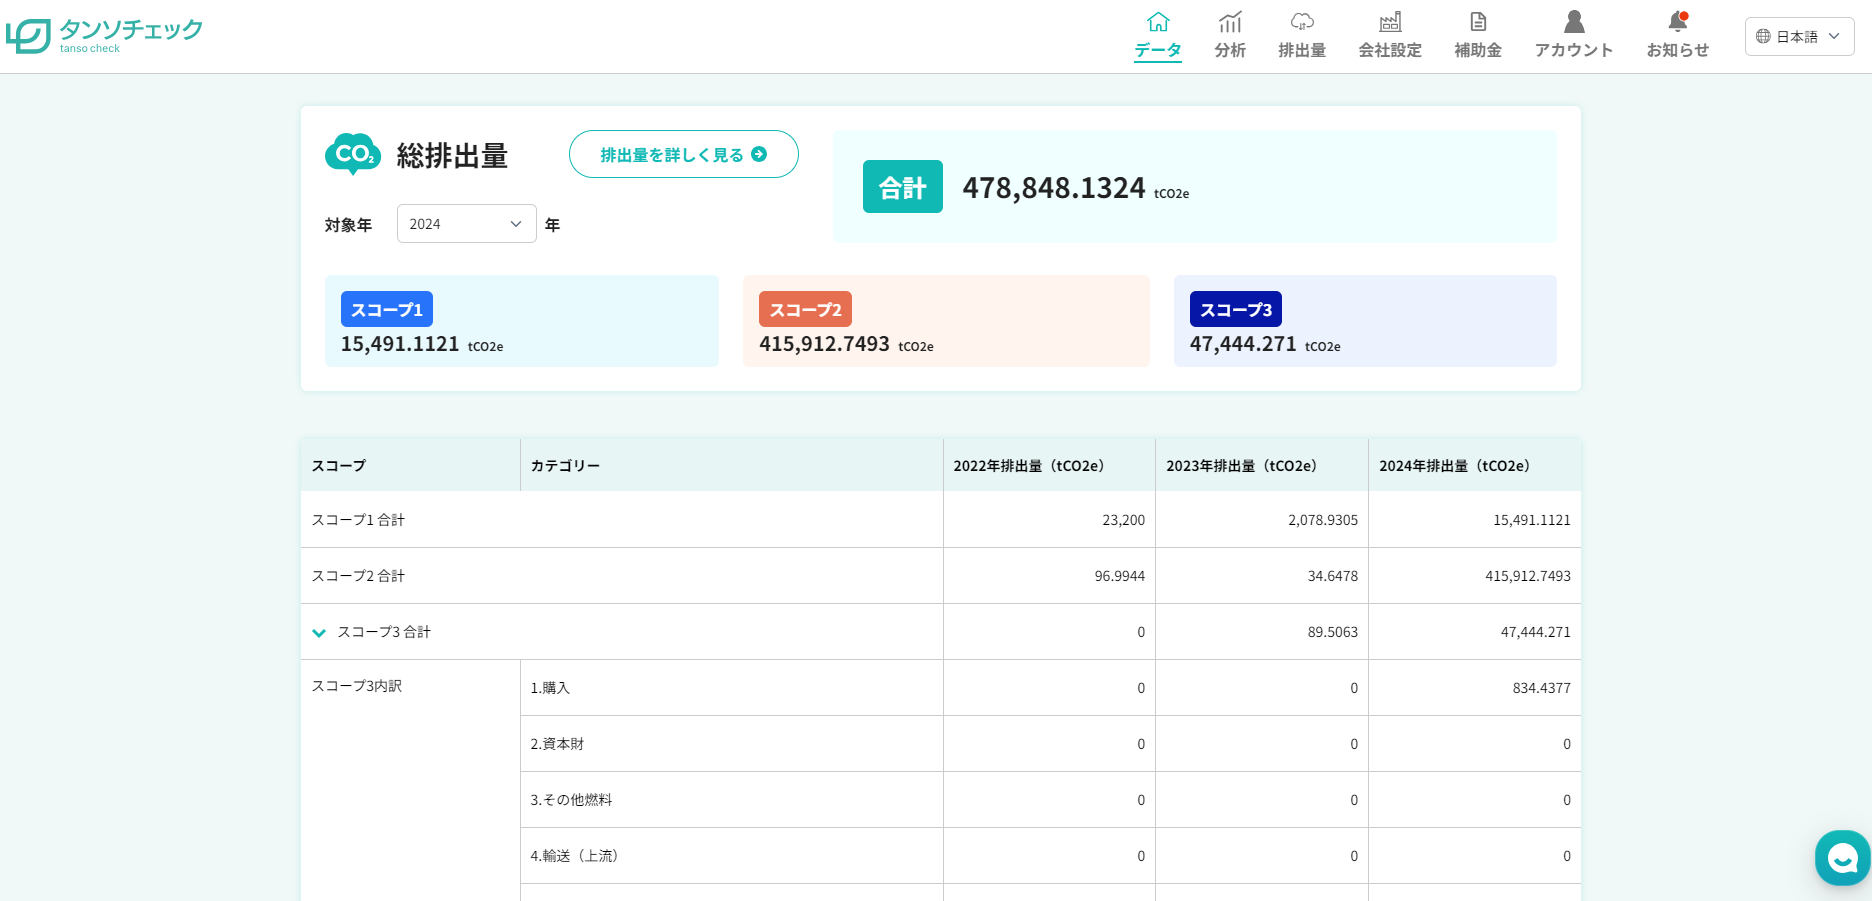Click the CO2 cloud icon

(353, 154)
